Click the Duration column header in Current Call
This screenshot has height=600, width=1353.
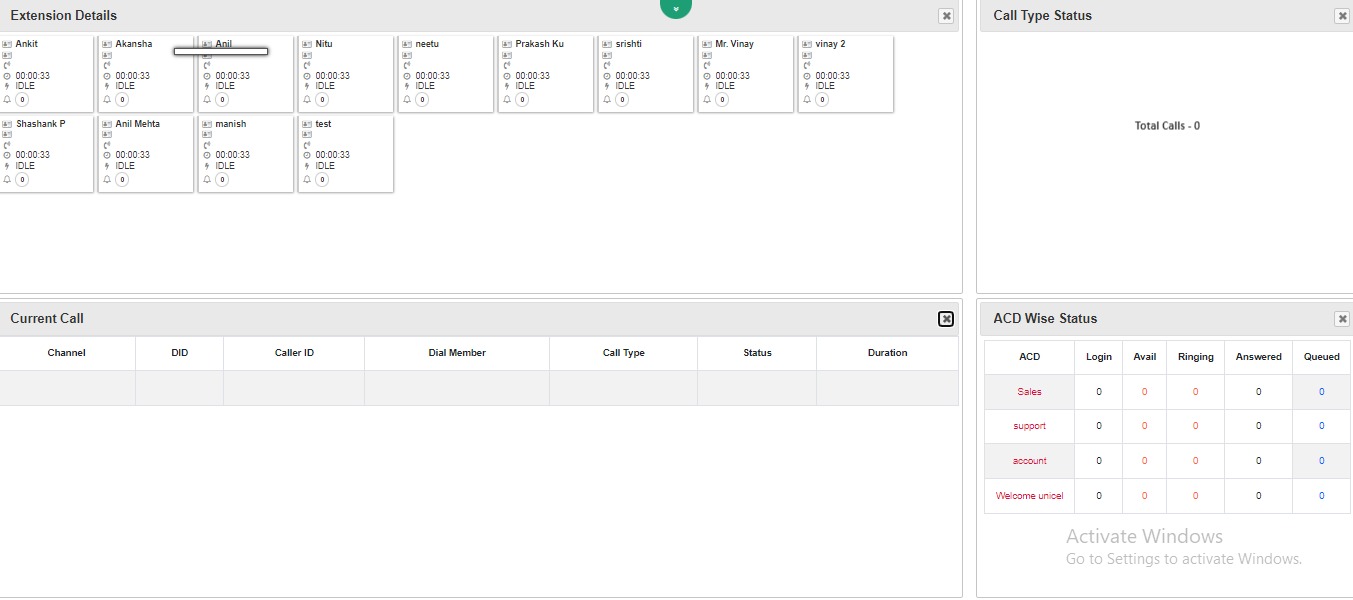[x=886, y=352]
